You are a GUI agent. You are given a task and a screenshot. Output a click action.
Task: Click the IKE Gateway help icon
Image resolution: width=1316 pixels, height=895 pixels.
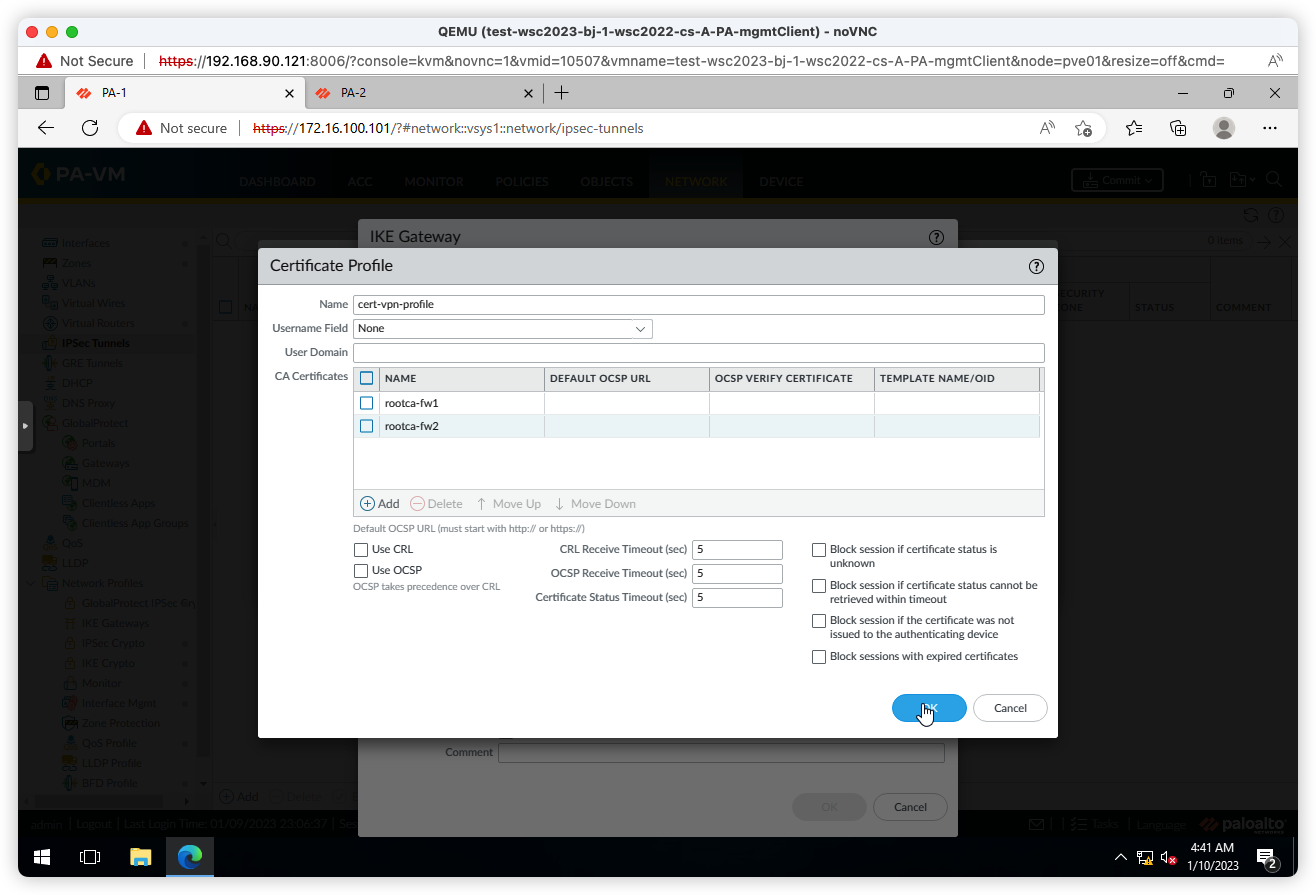(936, 237)
